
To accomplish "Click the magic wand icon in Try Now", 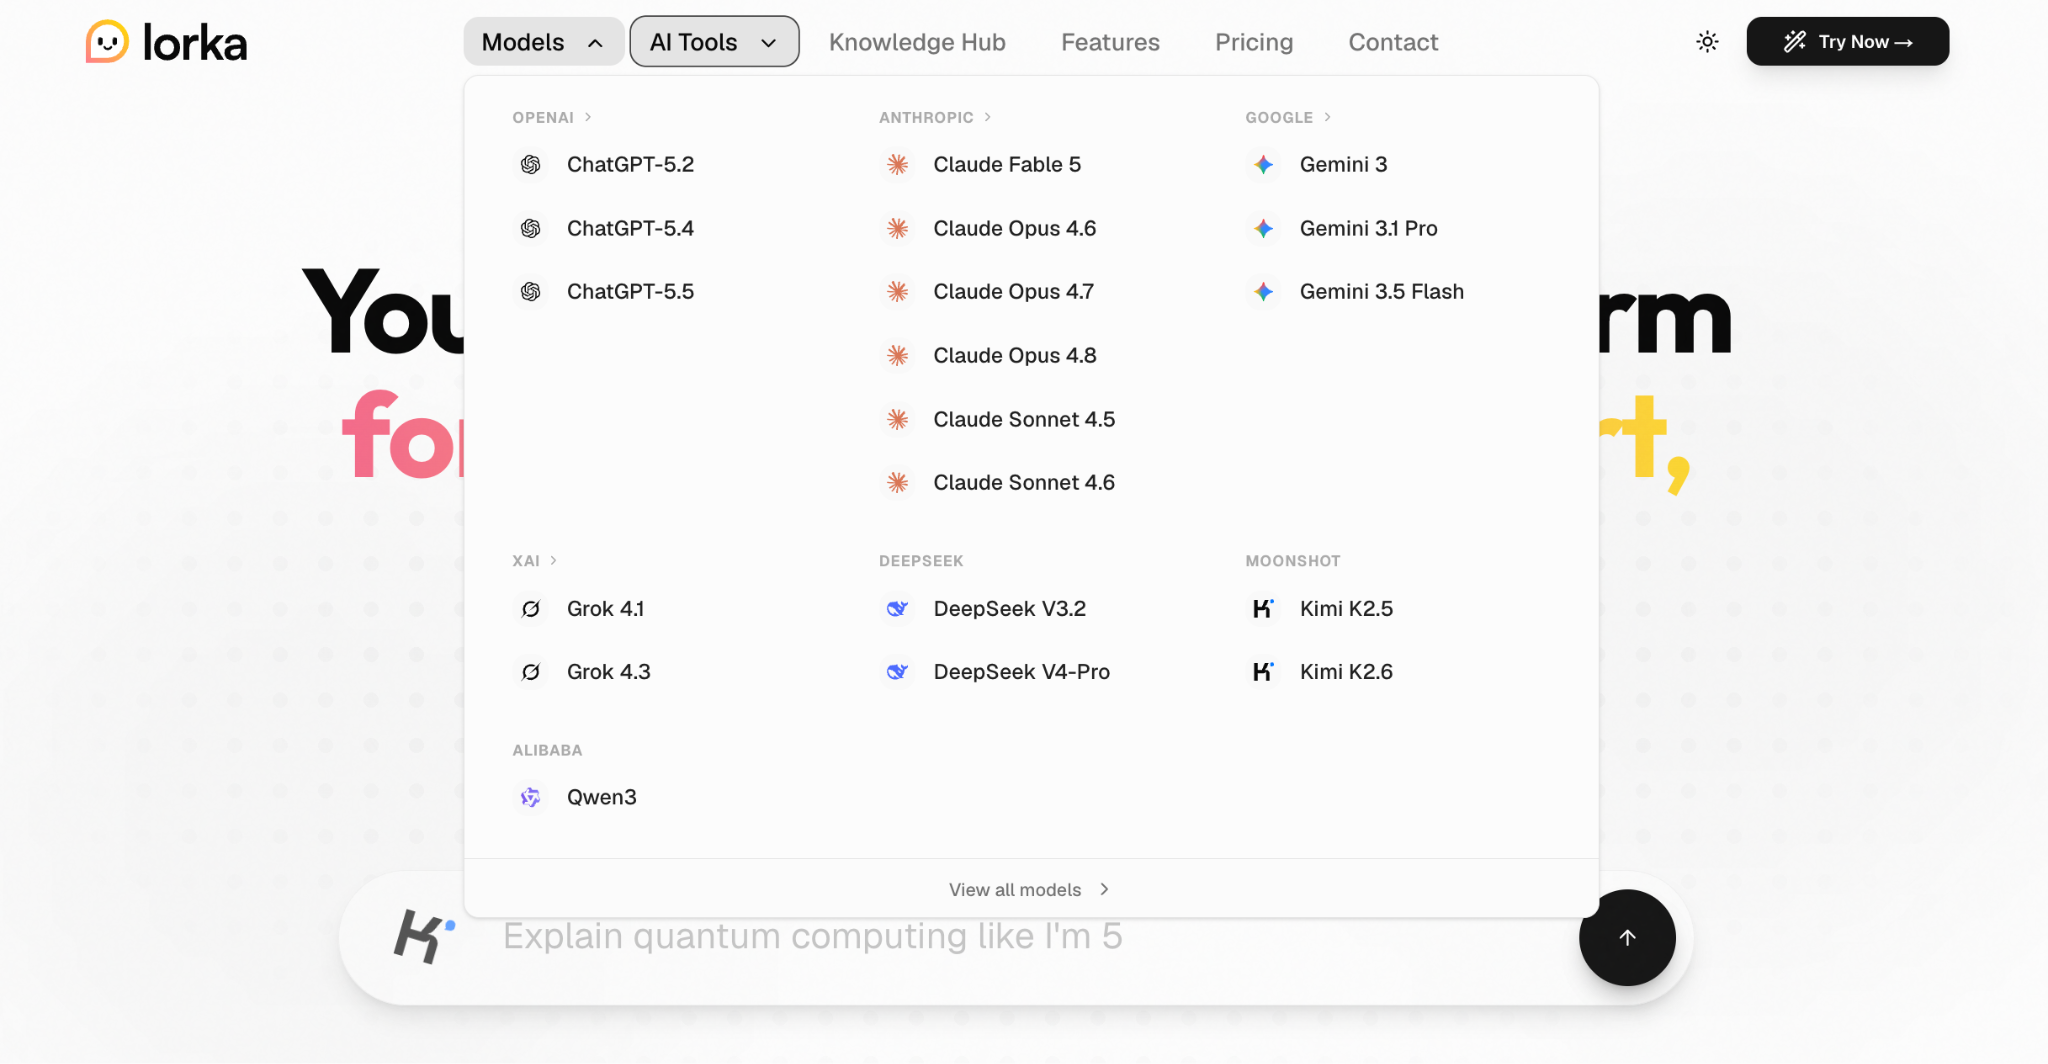I will point(1795,41).
